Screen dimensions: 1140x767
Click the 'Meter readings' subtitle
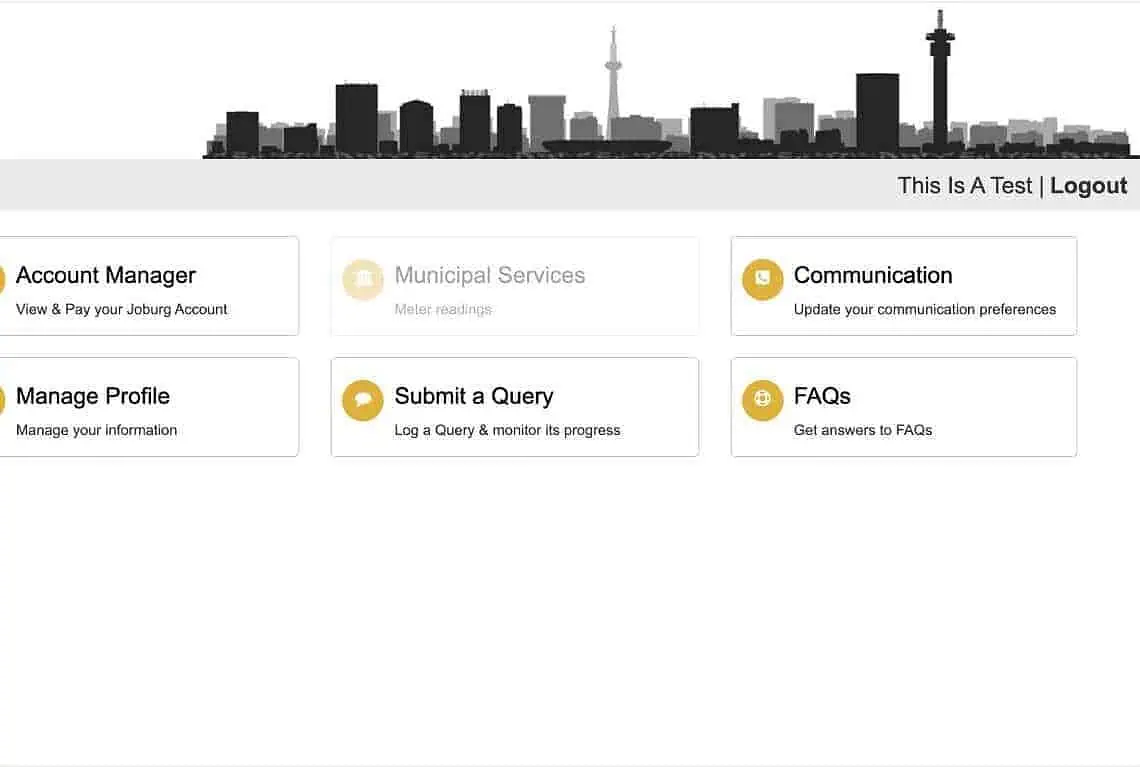coord(443,309)
